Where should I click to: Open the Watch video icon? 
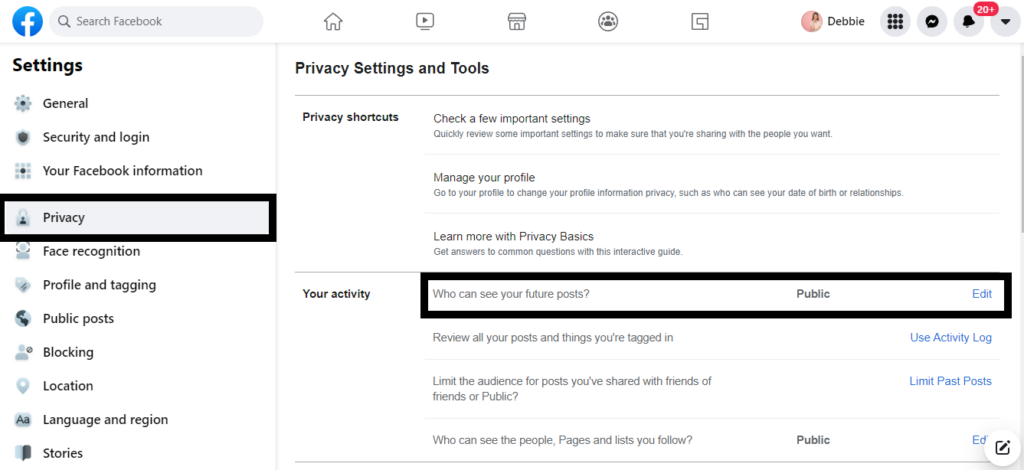424,22
